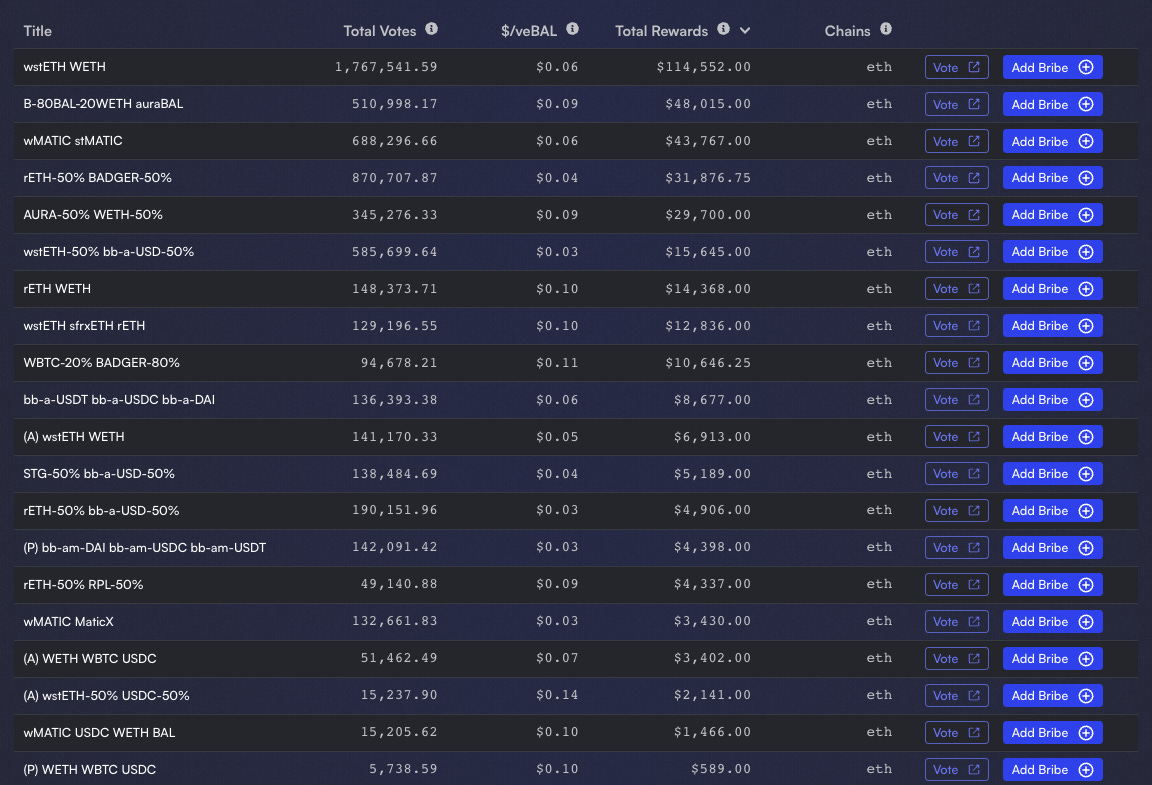Image resolution: width=1152 pixels, height=785 pixels.
Task: Open the $/veBAL info tooltip
Action: 571,30
